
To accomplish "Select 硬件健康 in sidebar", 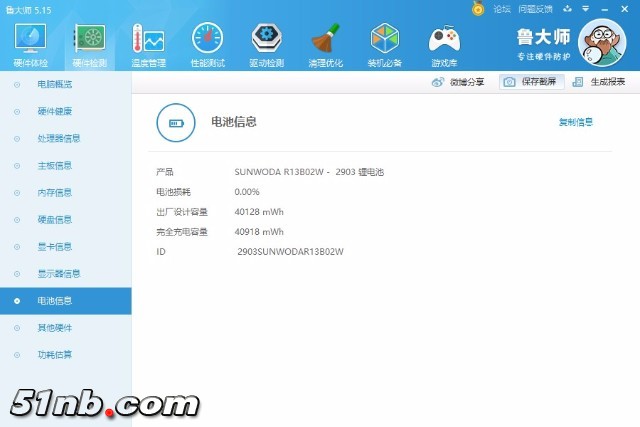I will [x=66, y=111].
